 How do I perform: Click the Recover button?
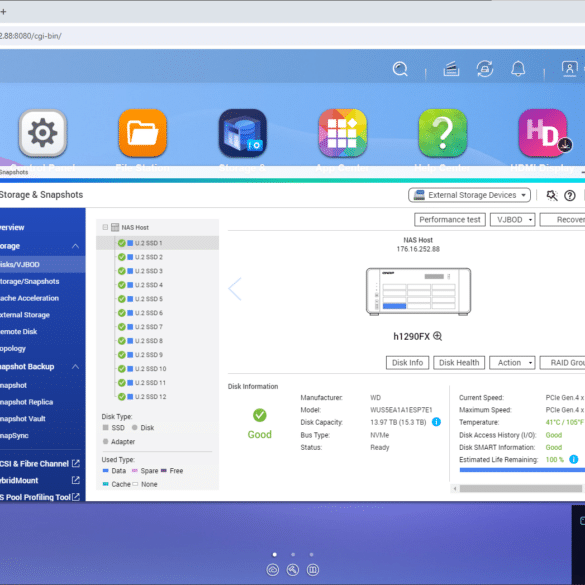tap(562, 220)
